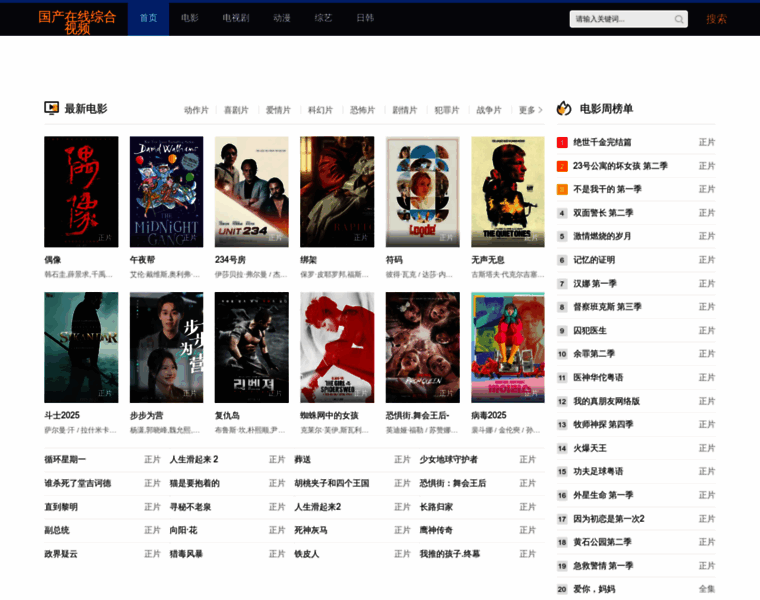Open 死神灰马 list entry
Image resolution: width=760 pixels, height=600 pixels.
click(311, 530)
